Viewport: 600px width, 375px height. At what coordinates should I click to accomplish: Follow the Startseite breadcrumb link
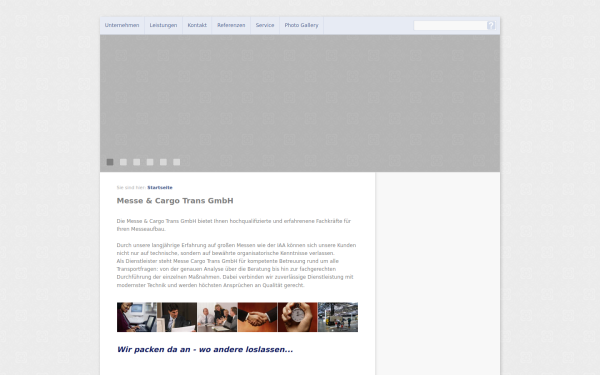tap(160, 188)
